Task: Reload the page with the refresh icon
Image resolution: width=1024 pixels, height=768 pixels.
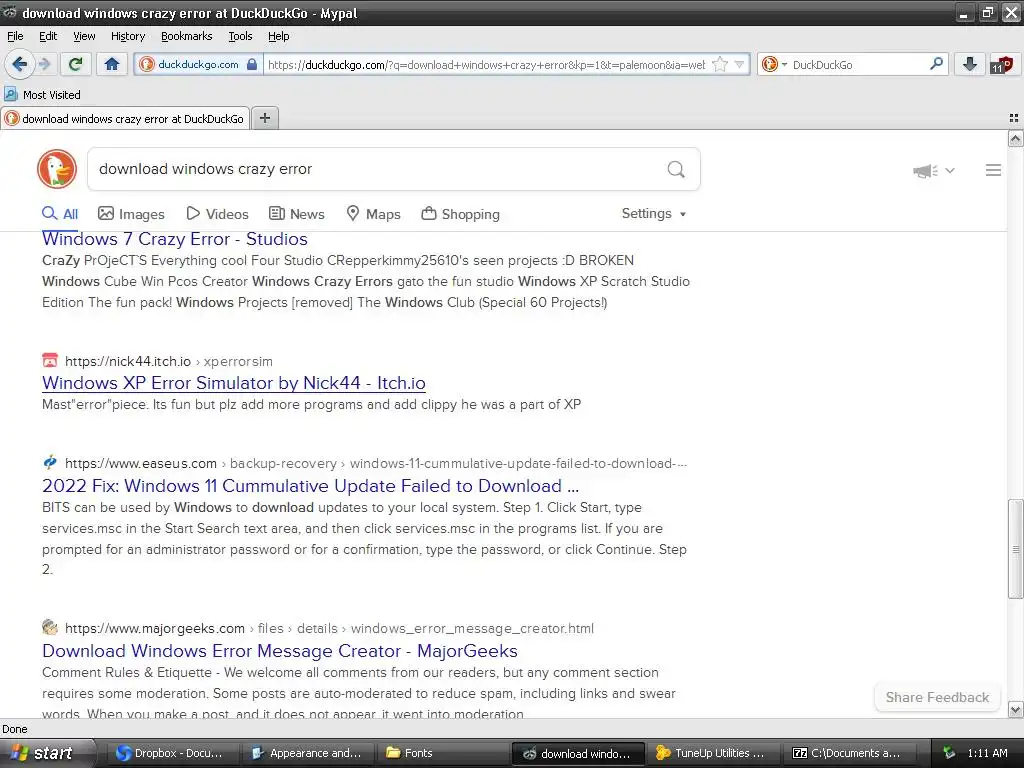Action: tap(76, 64)
